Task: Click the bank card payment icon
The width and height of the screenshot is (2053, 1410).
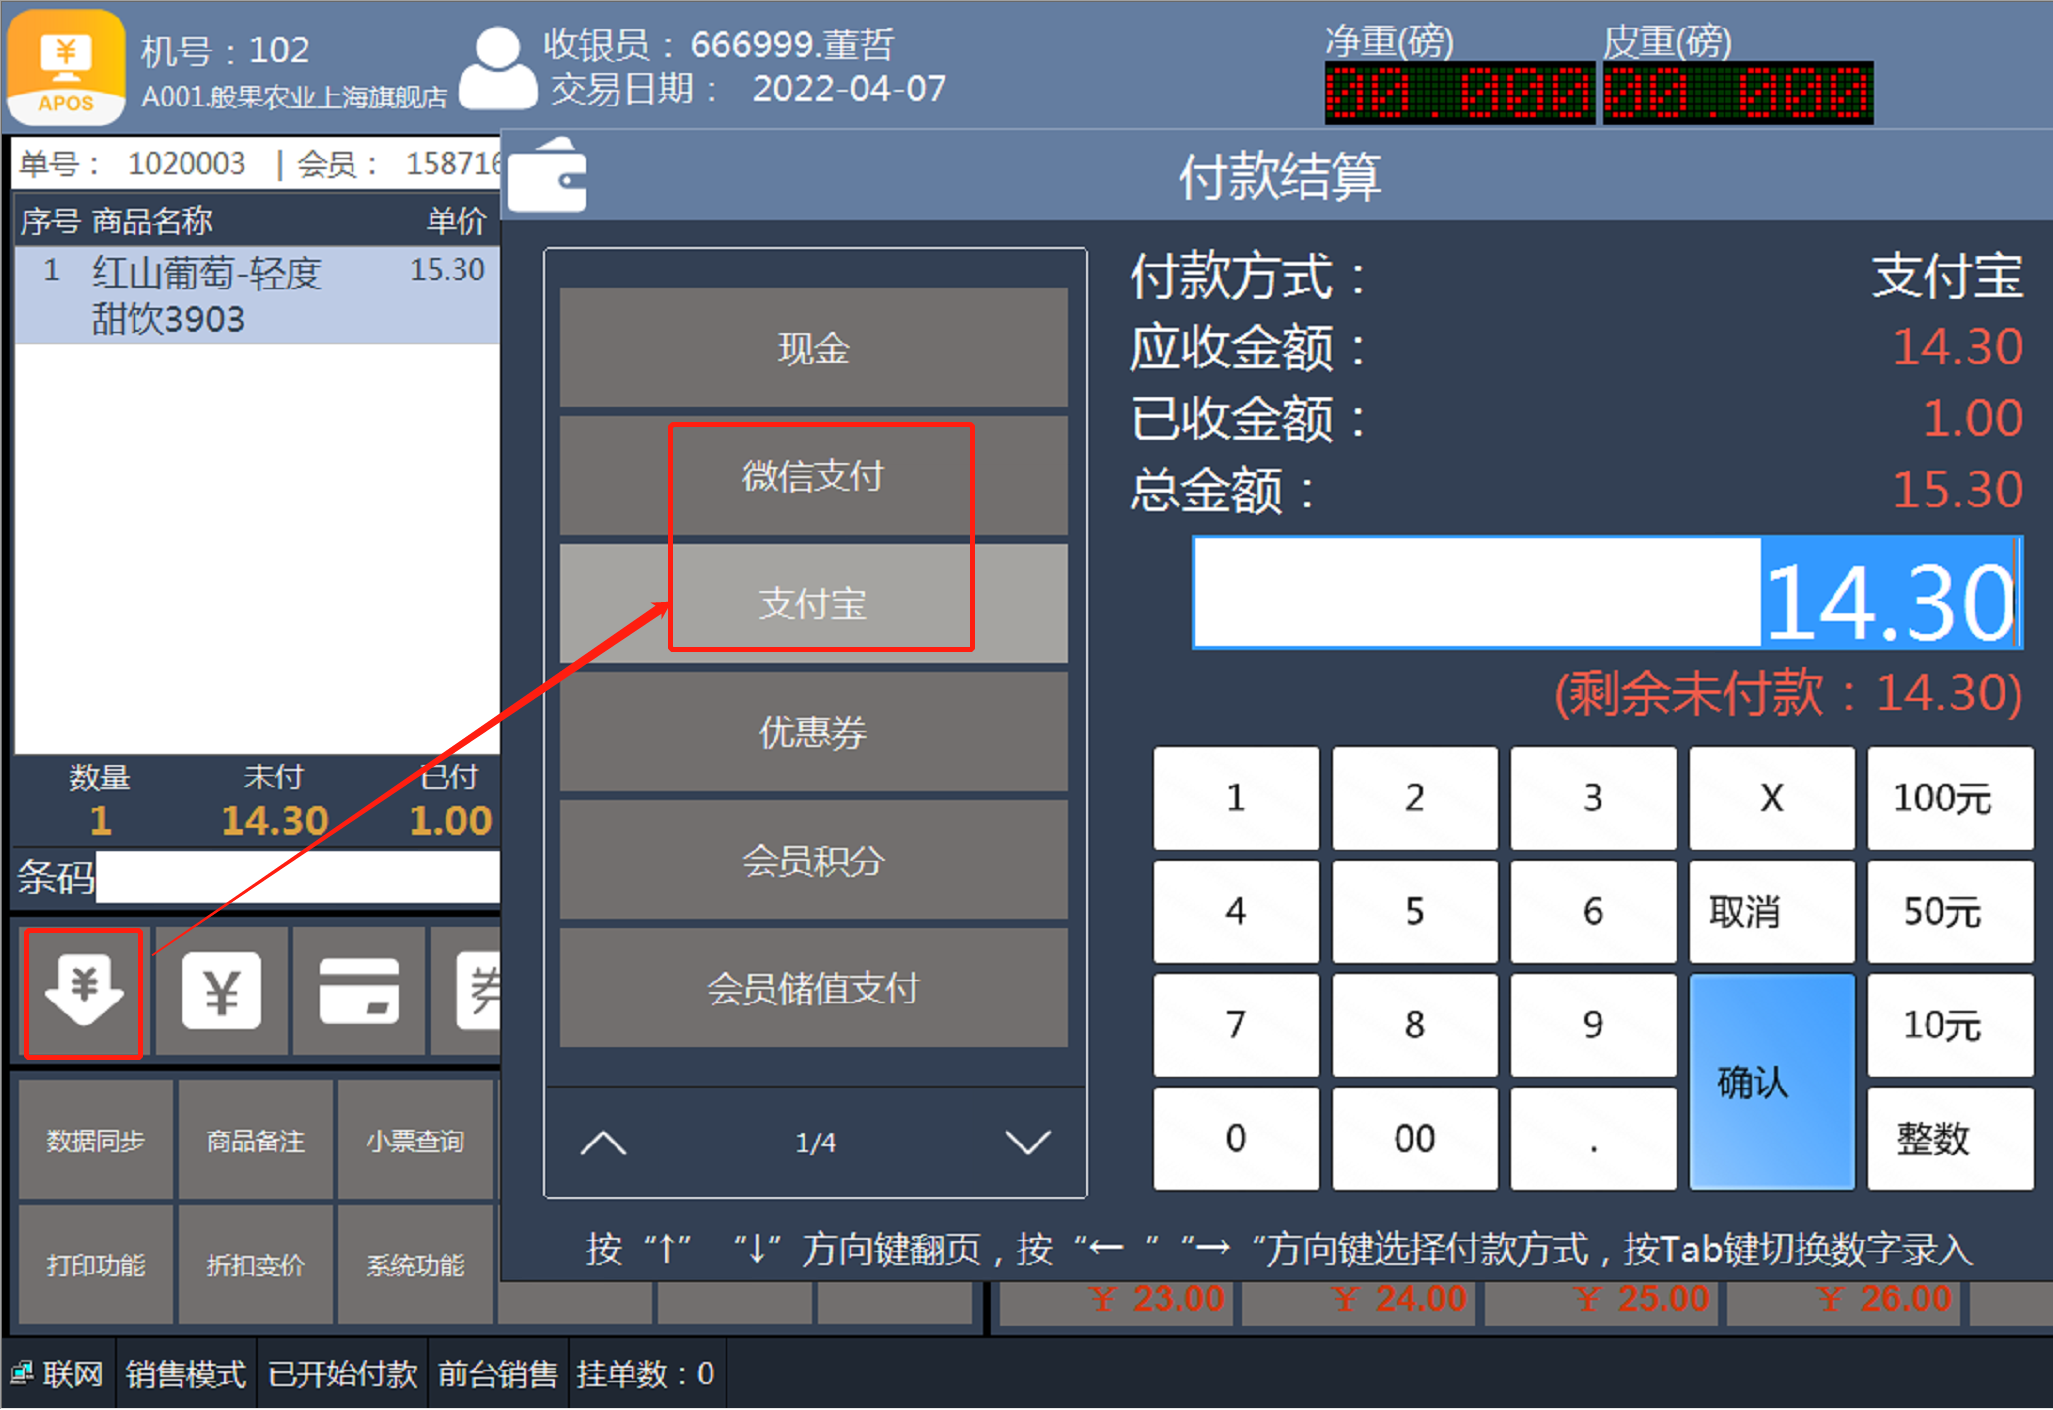Action: tap(358, 991)
